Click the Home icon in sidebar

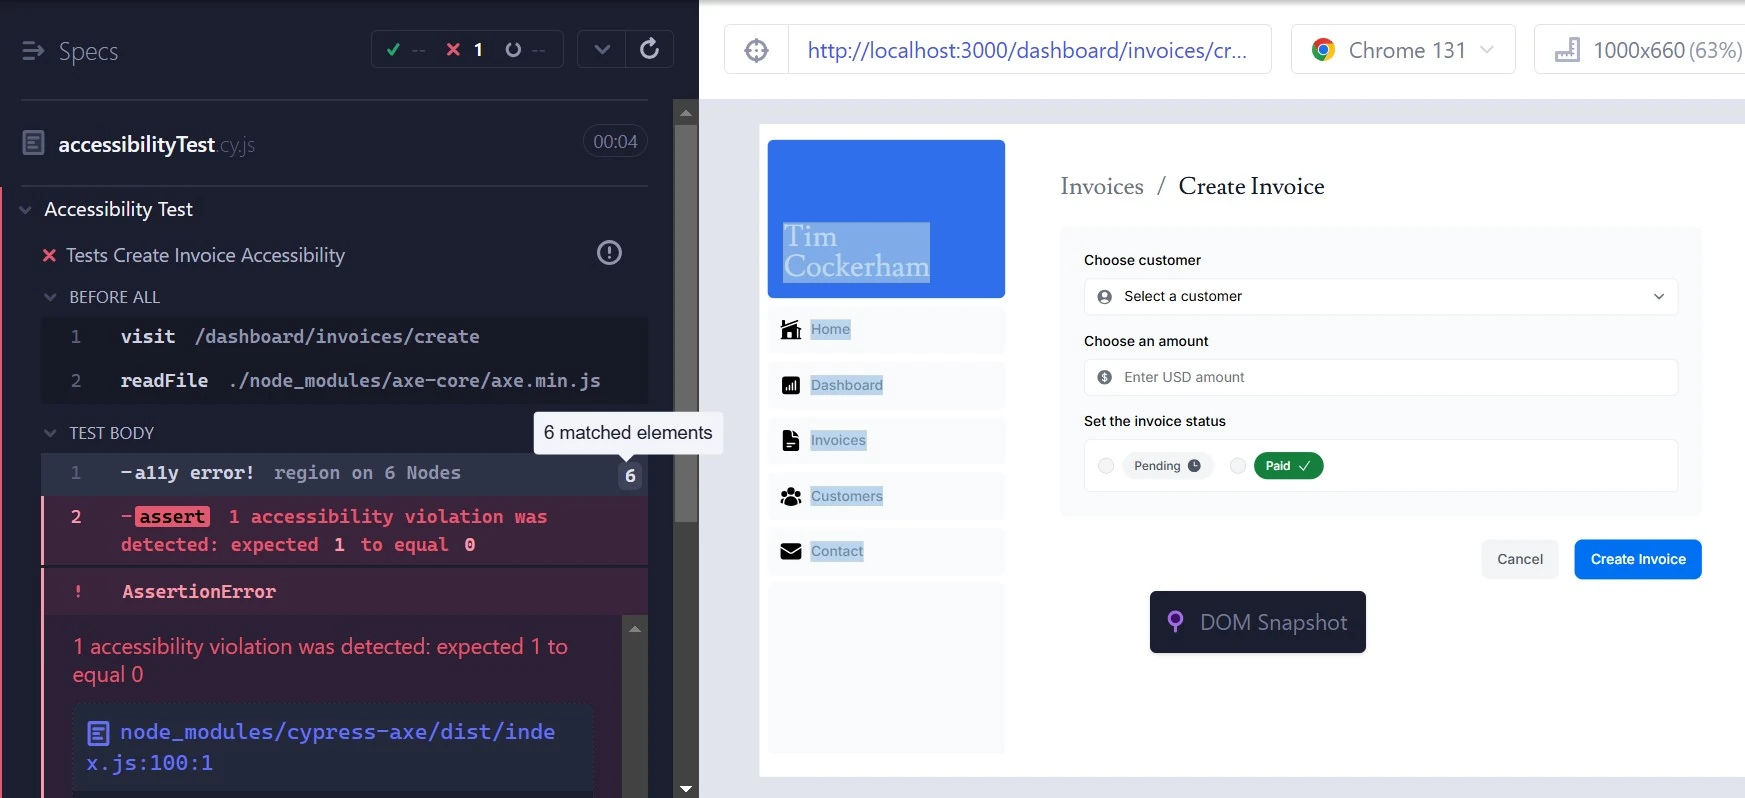pyautogui.click(x=791, y=330)
